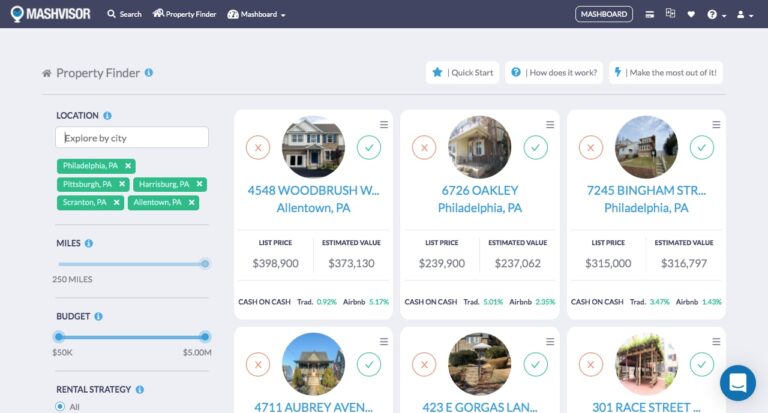Image resolution: width=768 pixels, height=413 pixels.
Task: Click the info icon next to Location
Action: coord(107,116)
